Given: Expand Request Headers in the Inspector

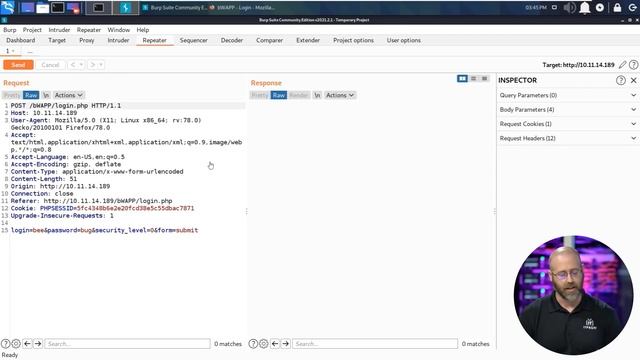Looking at the screenshot, I should pos(568,138).
